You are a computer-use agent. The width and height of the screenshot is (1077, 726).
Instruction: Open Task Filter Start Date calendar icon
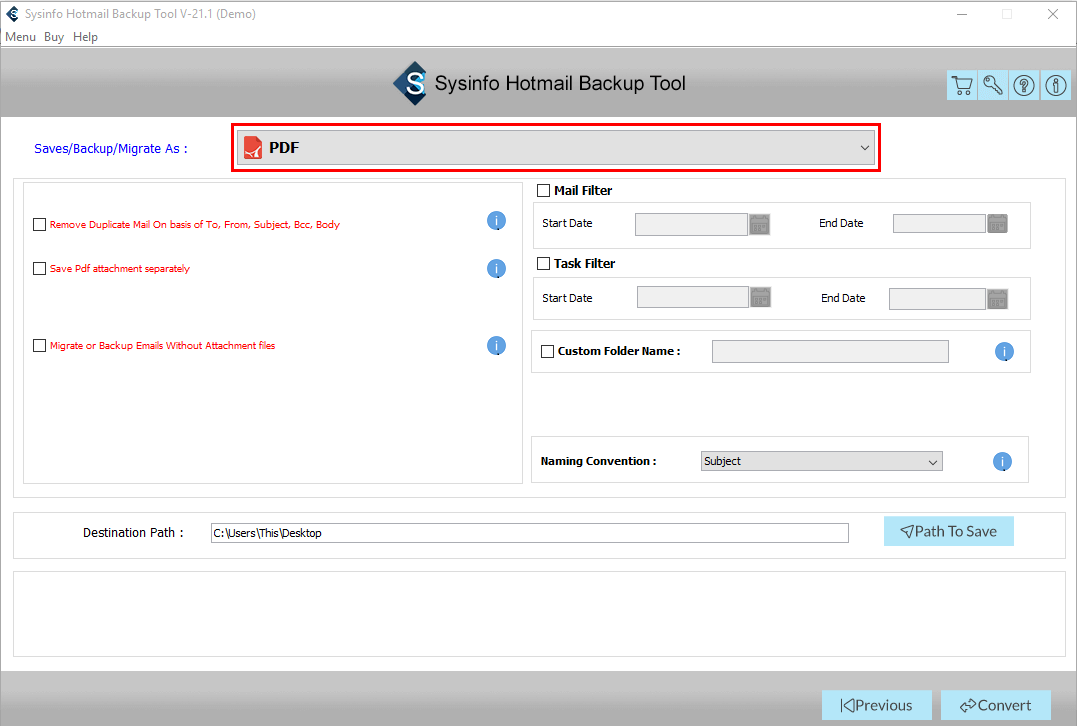760,297
